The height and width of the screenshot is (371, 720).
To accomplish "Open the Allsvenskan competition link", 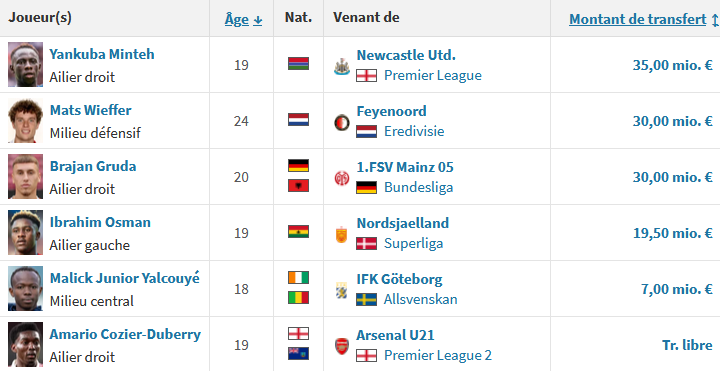I will (421, 299).
